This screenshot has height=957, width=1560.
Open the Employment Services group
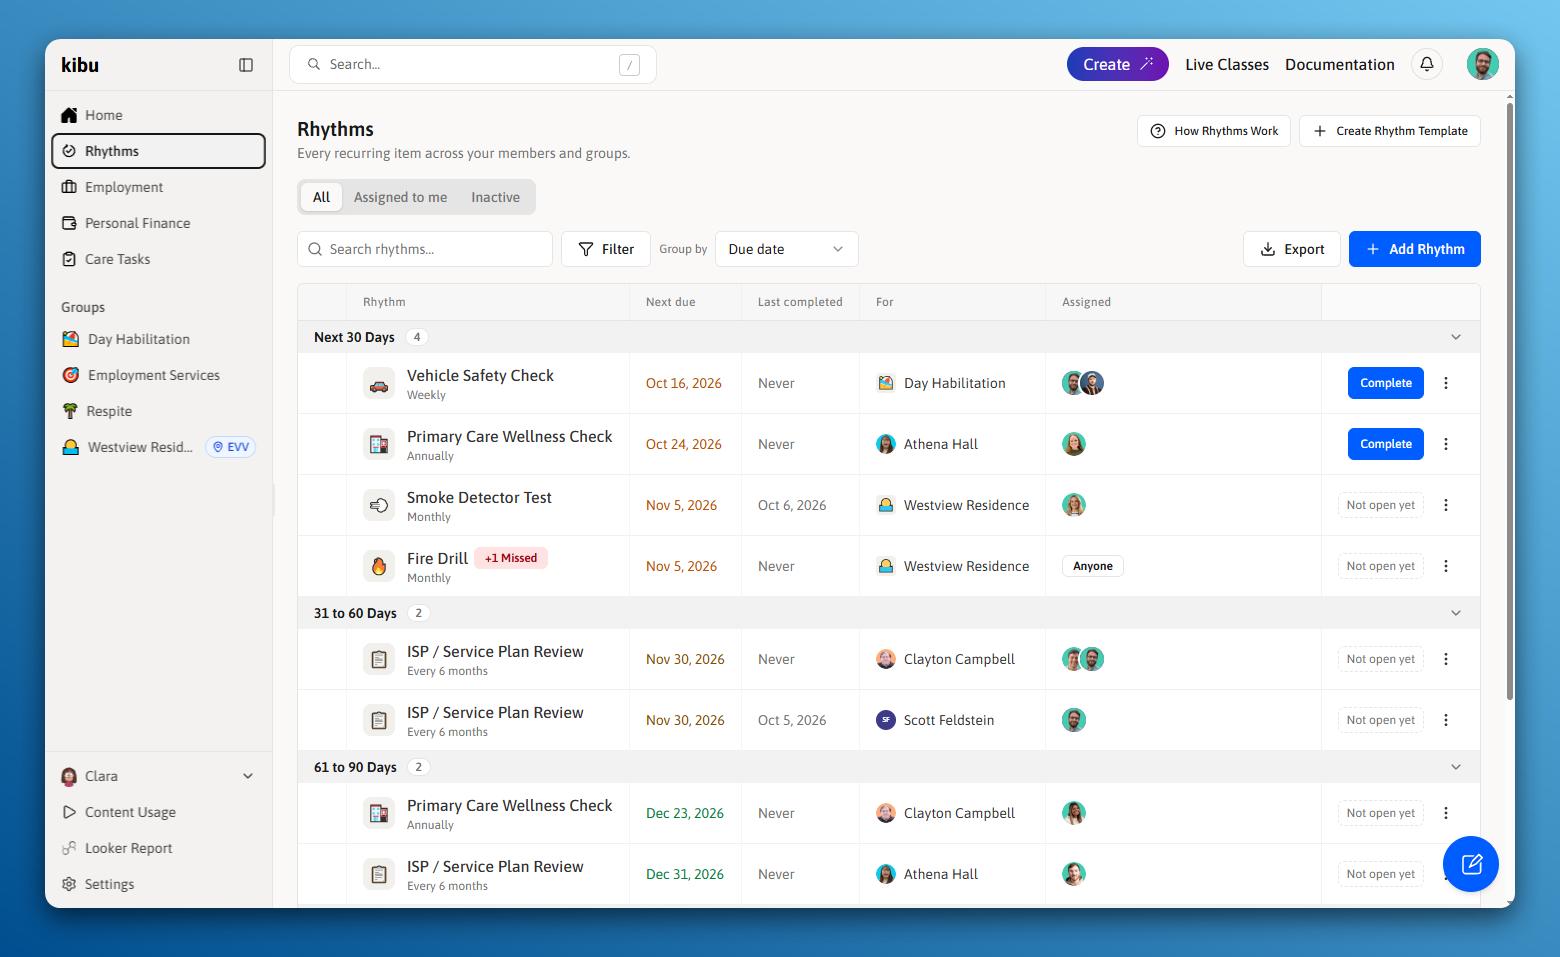click(x=158, y=375)
